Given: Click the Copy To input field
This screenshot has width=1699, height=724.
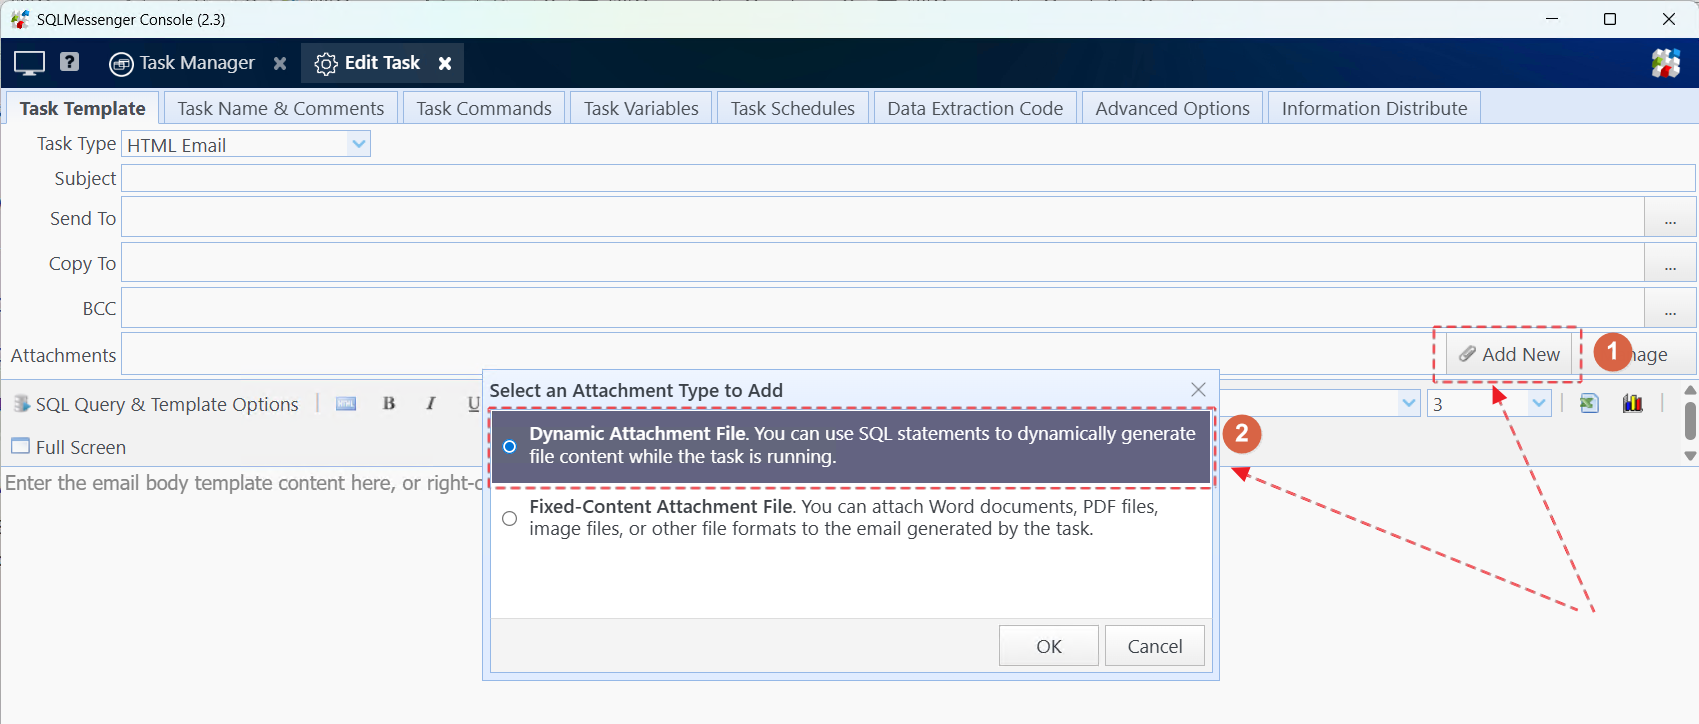Looking at the screenshot, I should click(x=883, y=262).
